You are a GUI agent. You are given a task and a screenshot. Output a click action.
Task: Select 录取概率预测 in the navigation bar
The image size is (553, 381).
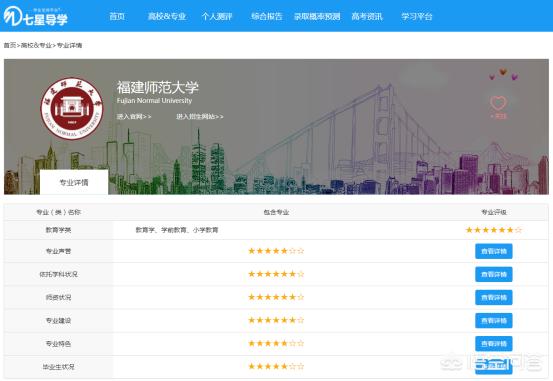317,16
